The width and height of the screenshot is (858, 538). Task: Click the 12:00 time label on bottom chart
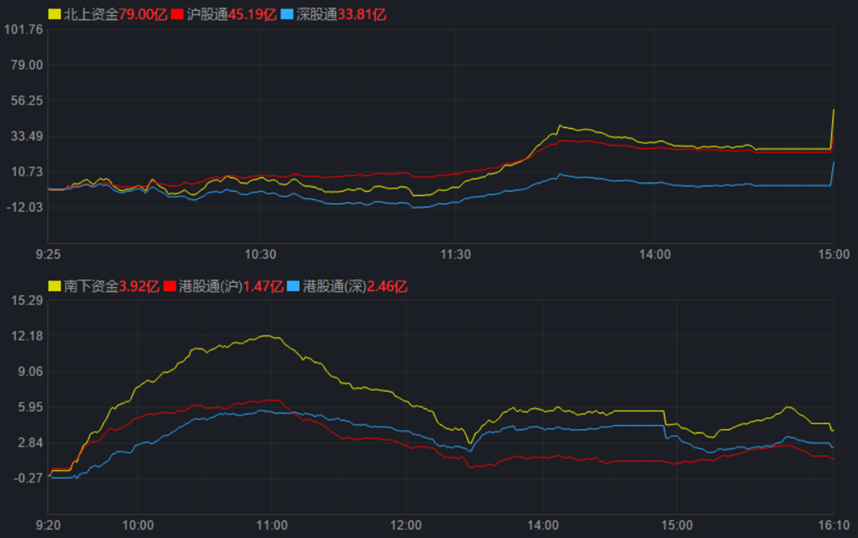[406, 525]
